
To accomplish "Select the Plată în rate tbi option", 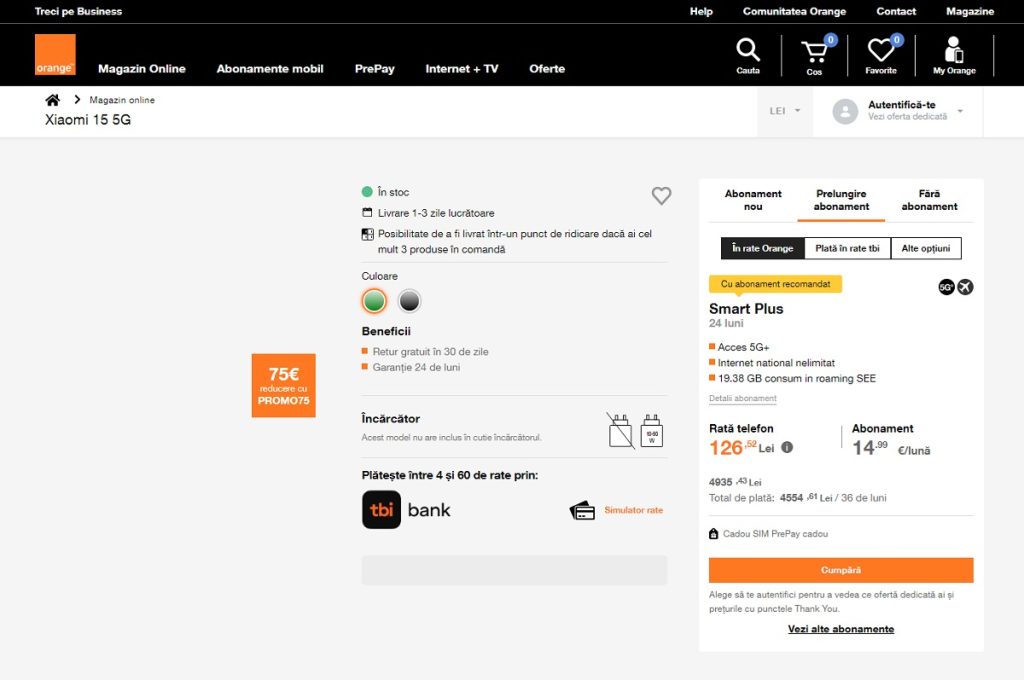I will click(x=847, y=248).
